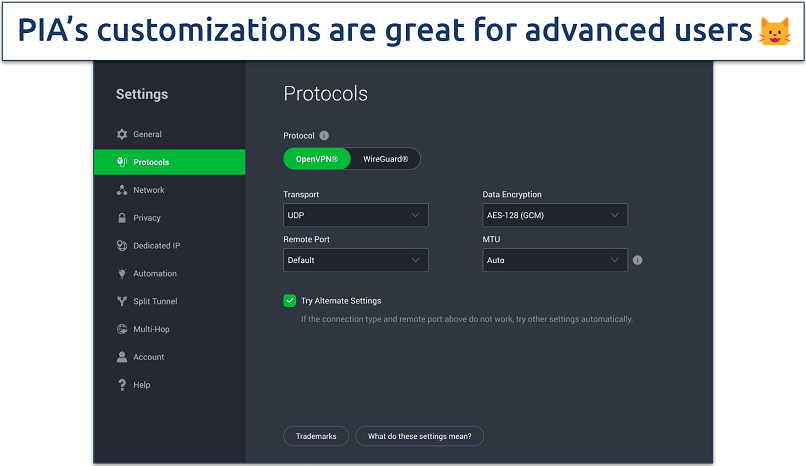806x466 pixels.
Task: Click the Automation lightbulb icon
Action: point(122,274)
